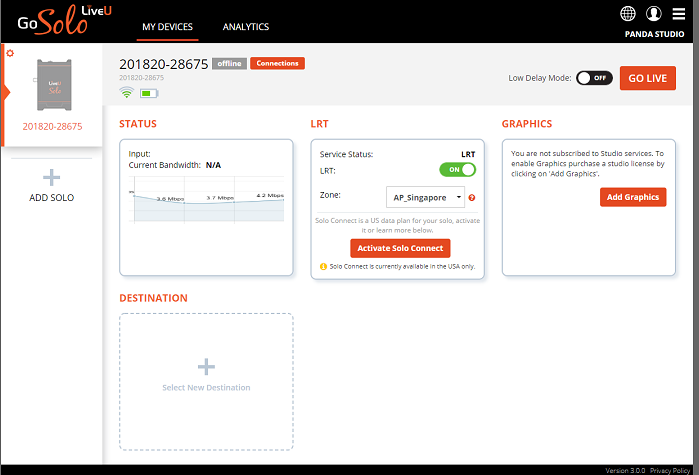699x475 pixels.
Task: Toggle Low Delay Mode switch
Action: click(594, 78)
